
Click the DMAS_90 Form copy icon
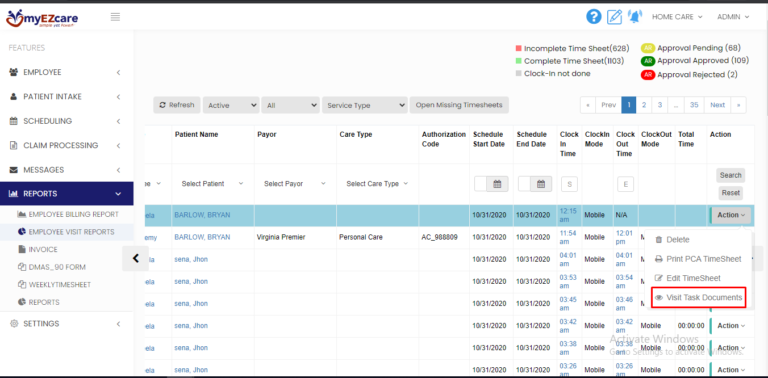[22, 267]
